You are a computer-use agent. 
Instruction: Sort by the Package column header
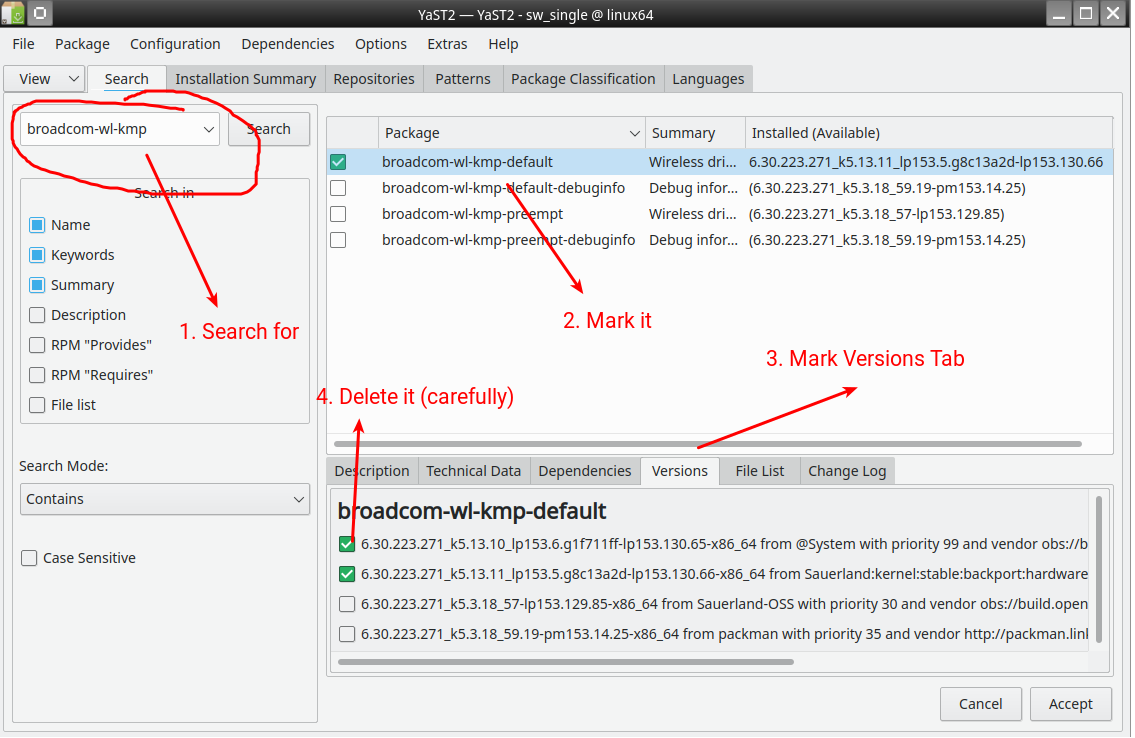click(512, 133)
